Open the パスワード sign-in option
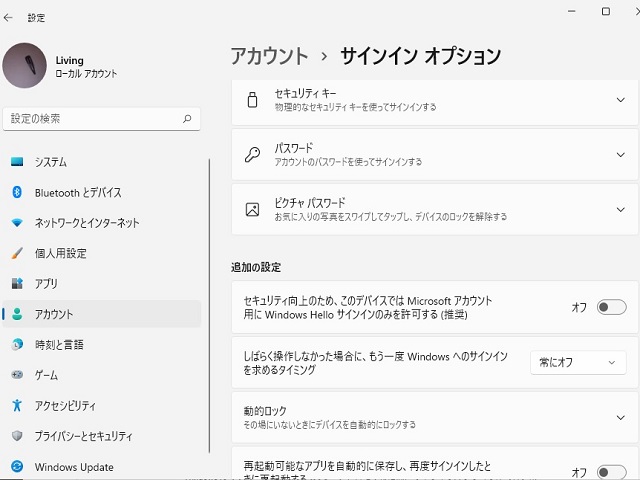 pos(435,155)
